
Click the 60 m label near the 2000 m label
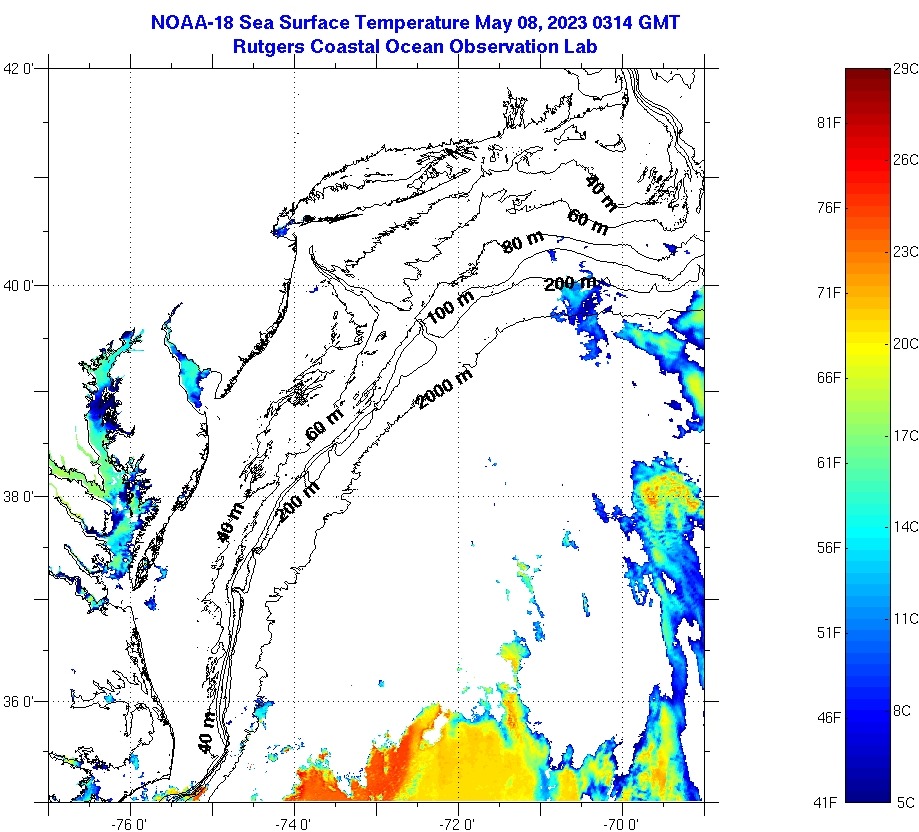click(x=324, y=424)
